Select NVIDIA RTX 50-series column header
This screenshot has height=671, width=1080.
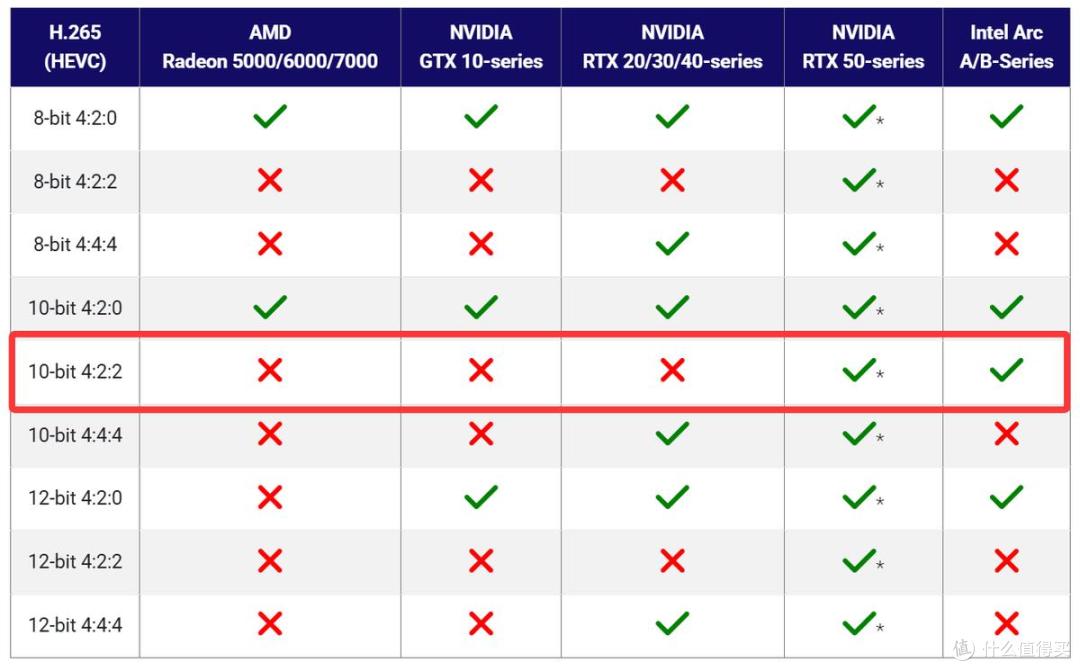(x=863, y=47)
